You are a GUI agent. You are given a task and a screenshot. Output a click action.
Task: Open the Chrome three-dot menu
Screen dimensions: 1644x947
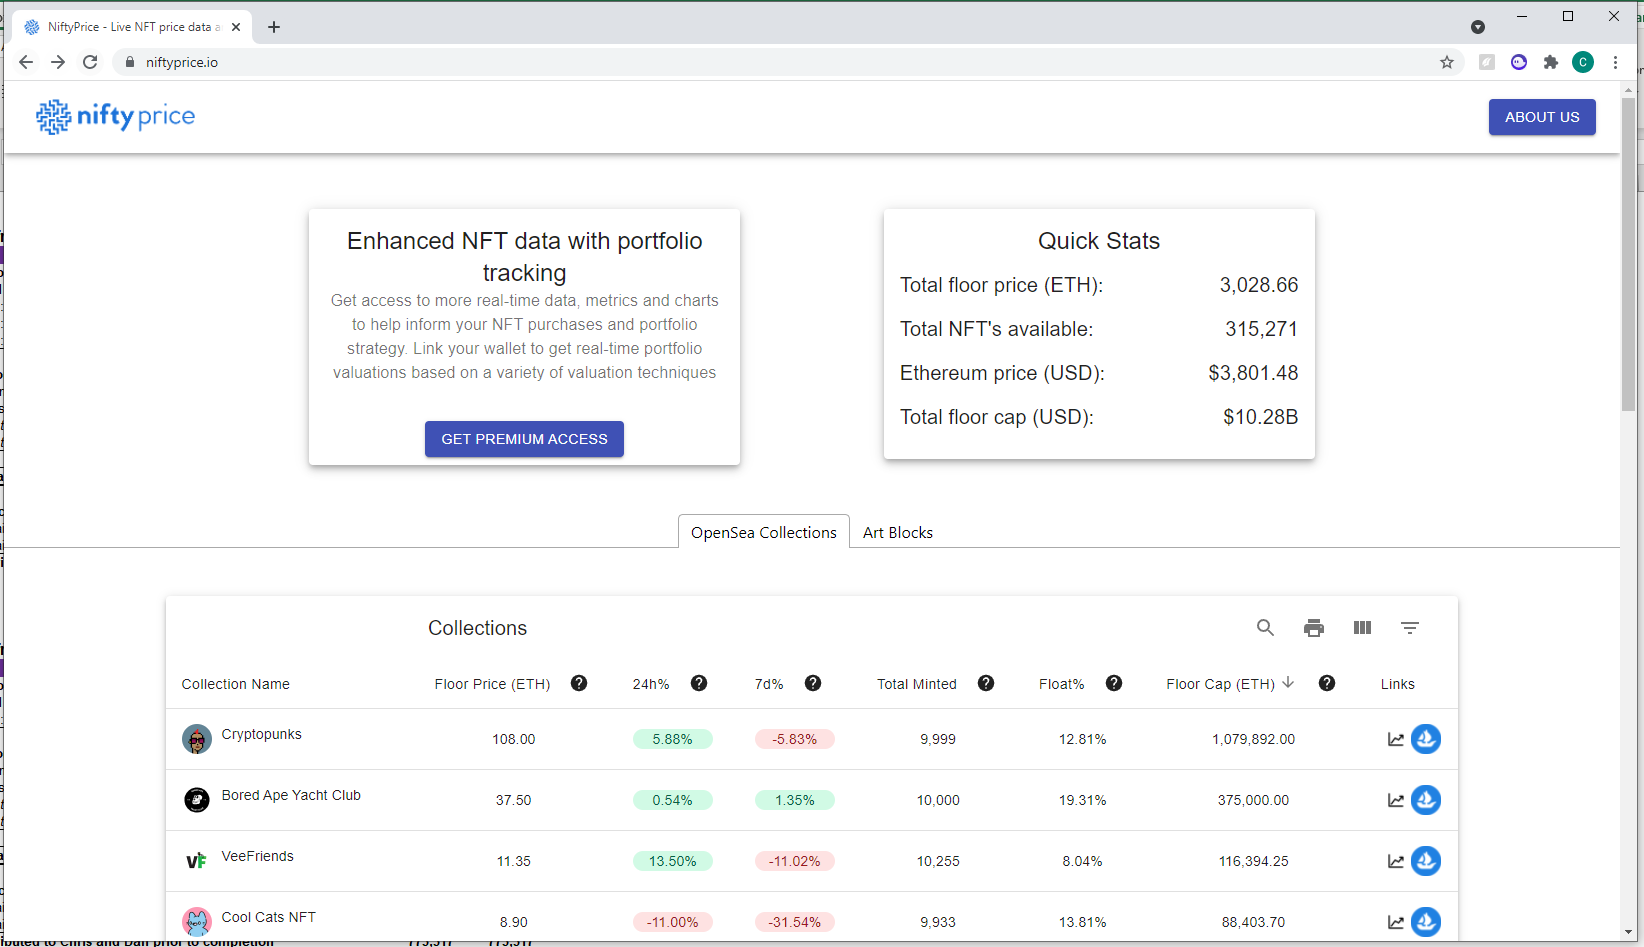coord(1616,62)
